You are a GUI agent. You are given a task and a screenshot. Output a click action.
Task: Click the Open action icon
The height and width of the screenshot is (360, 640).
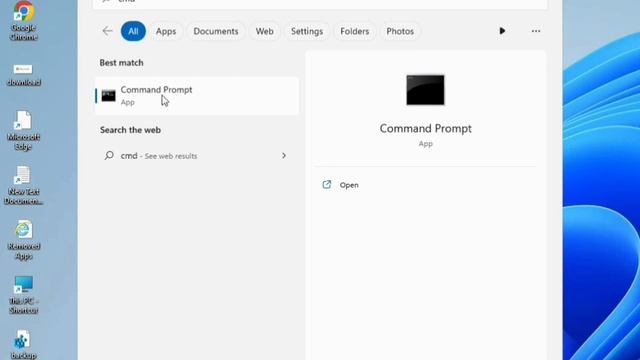tap(327, 184)
